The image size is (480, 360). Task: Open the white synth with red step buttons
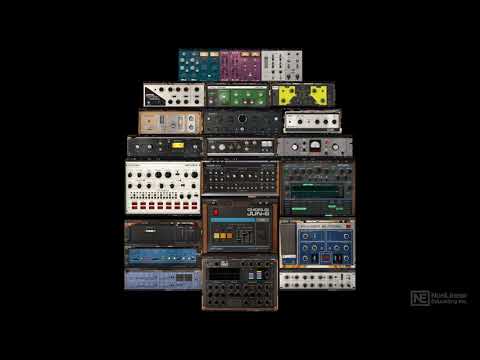coord(163,188)
